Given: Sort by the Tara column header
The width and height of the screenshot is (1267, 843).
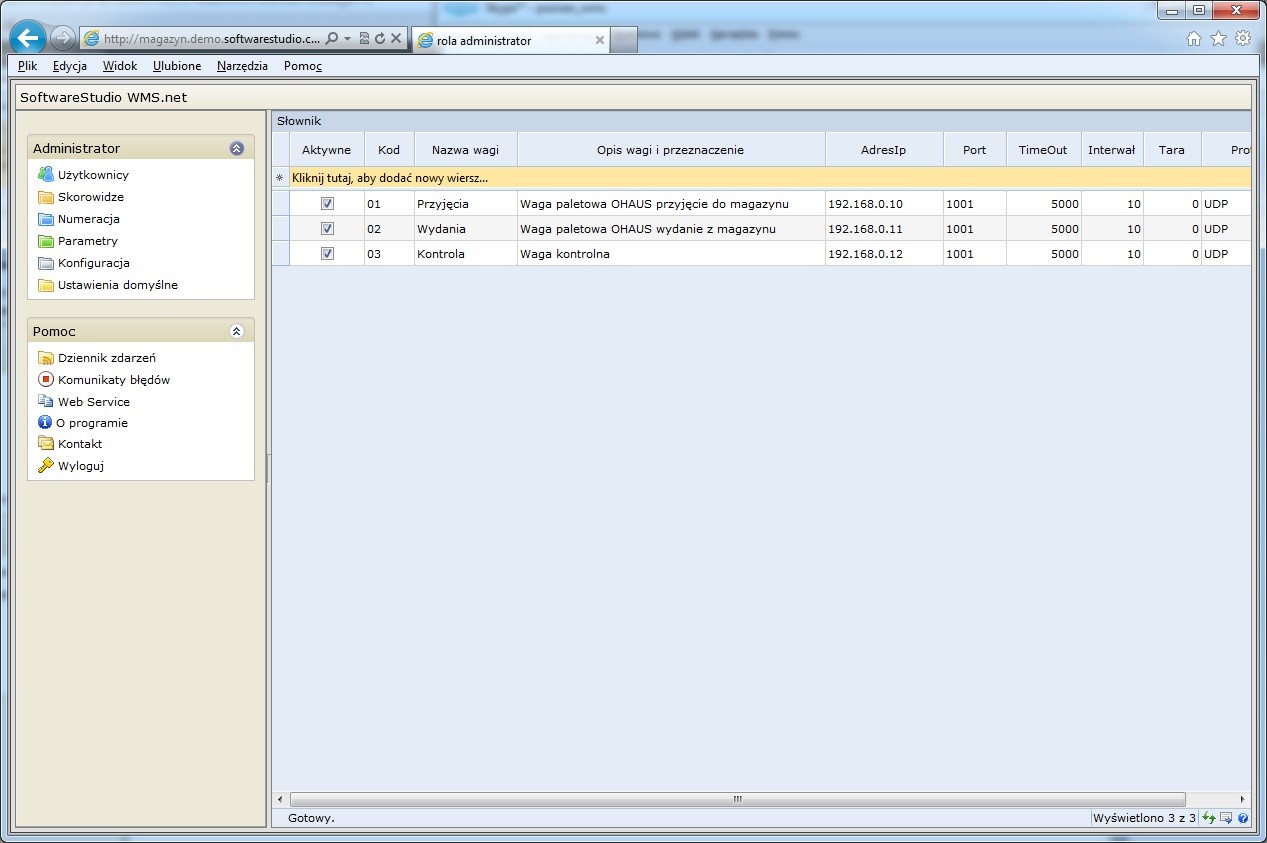Looking at the screenshot, I should coord(1172,150).
